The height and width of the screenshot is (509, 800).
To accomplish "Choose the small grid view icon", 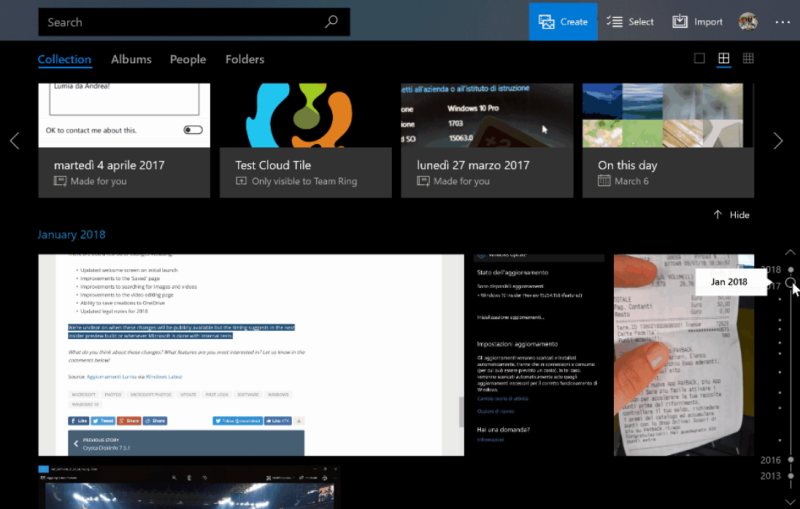I will tap(748, 58).
